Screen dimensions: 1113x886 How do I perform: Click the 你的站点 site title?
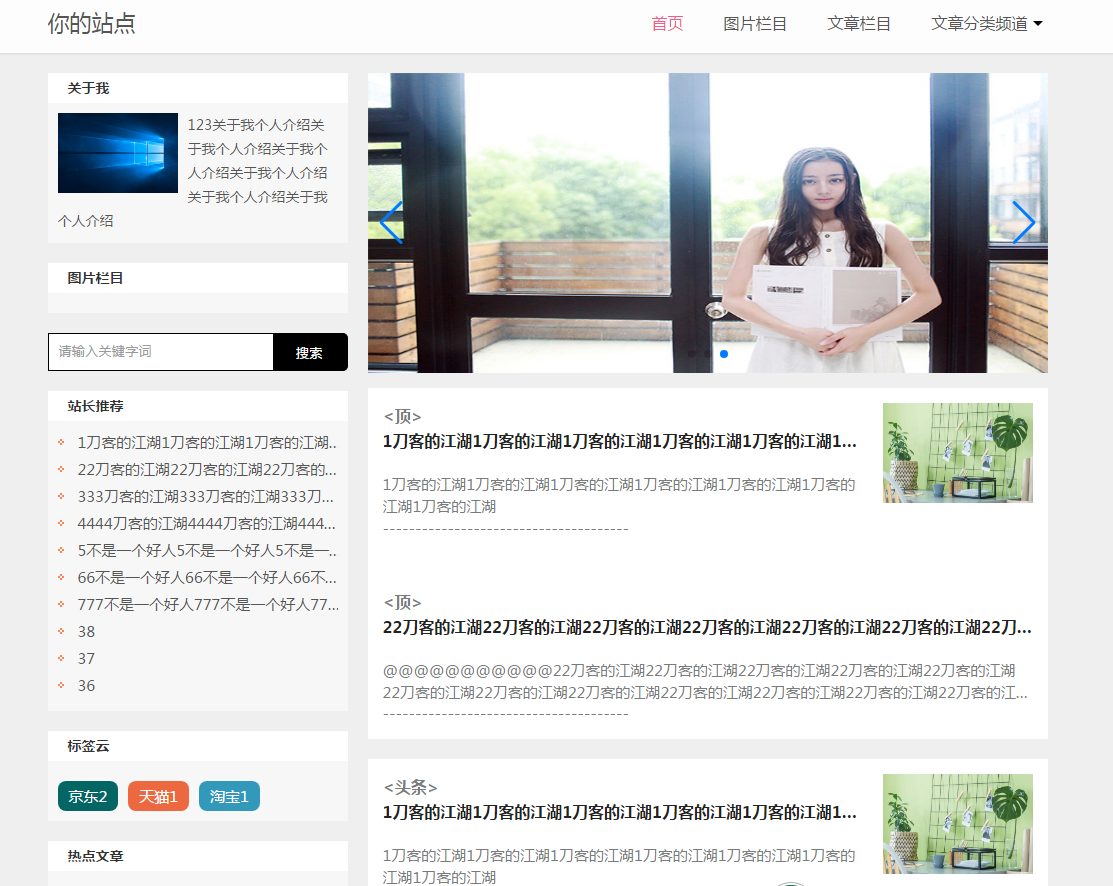point(92,23)
